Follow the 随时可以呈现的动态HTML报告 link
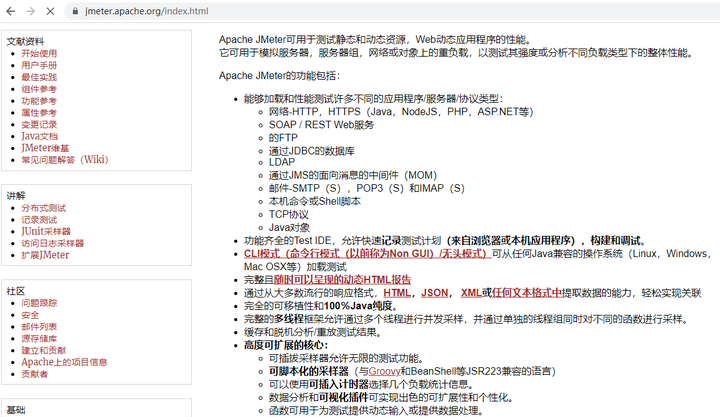This screenshot has height=417, width=720. pos(342,280)
